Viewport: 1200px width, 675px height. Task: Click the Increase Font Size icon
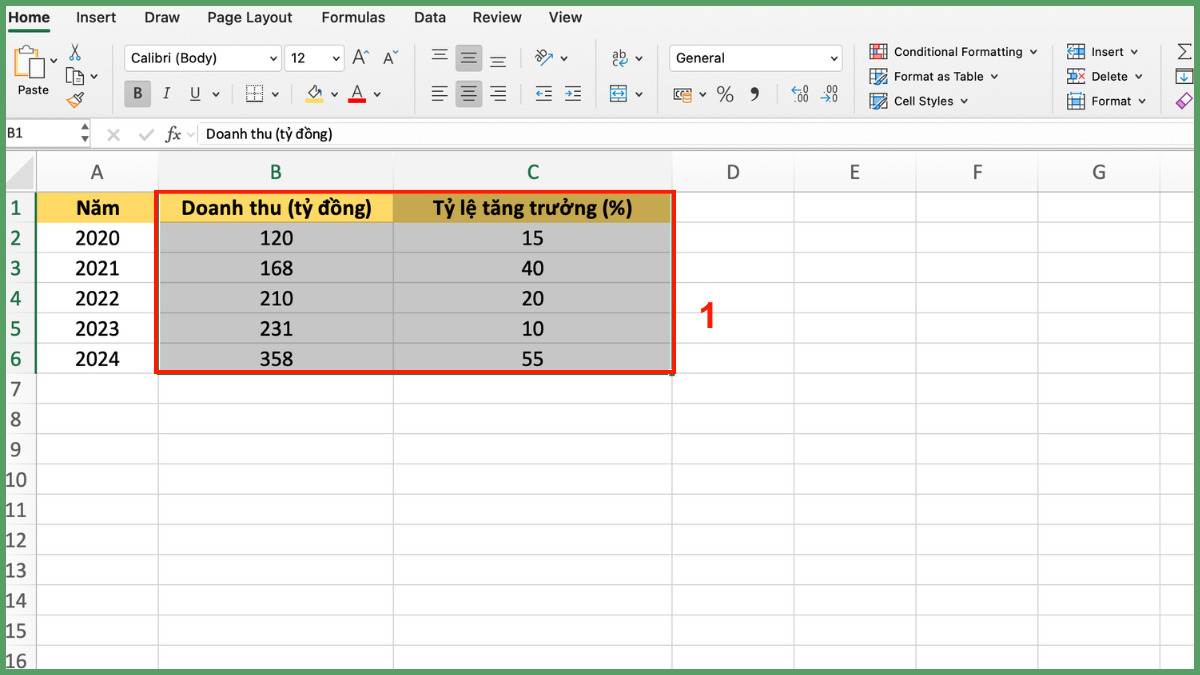[361, 58]
